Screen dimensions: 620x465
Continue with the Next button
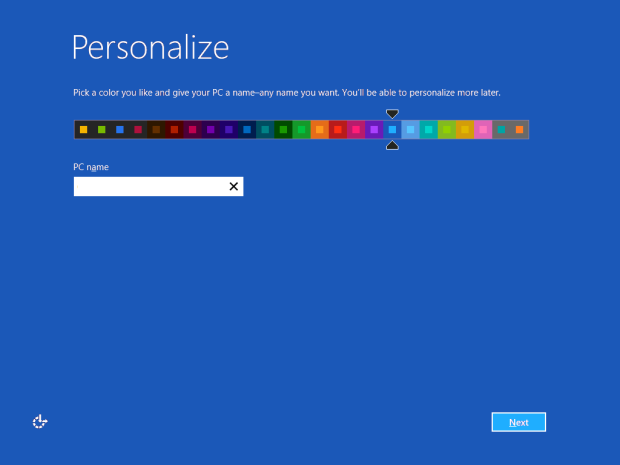(519, 422)
